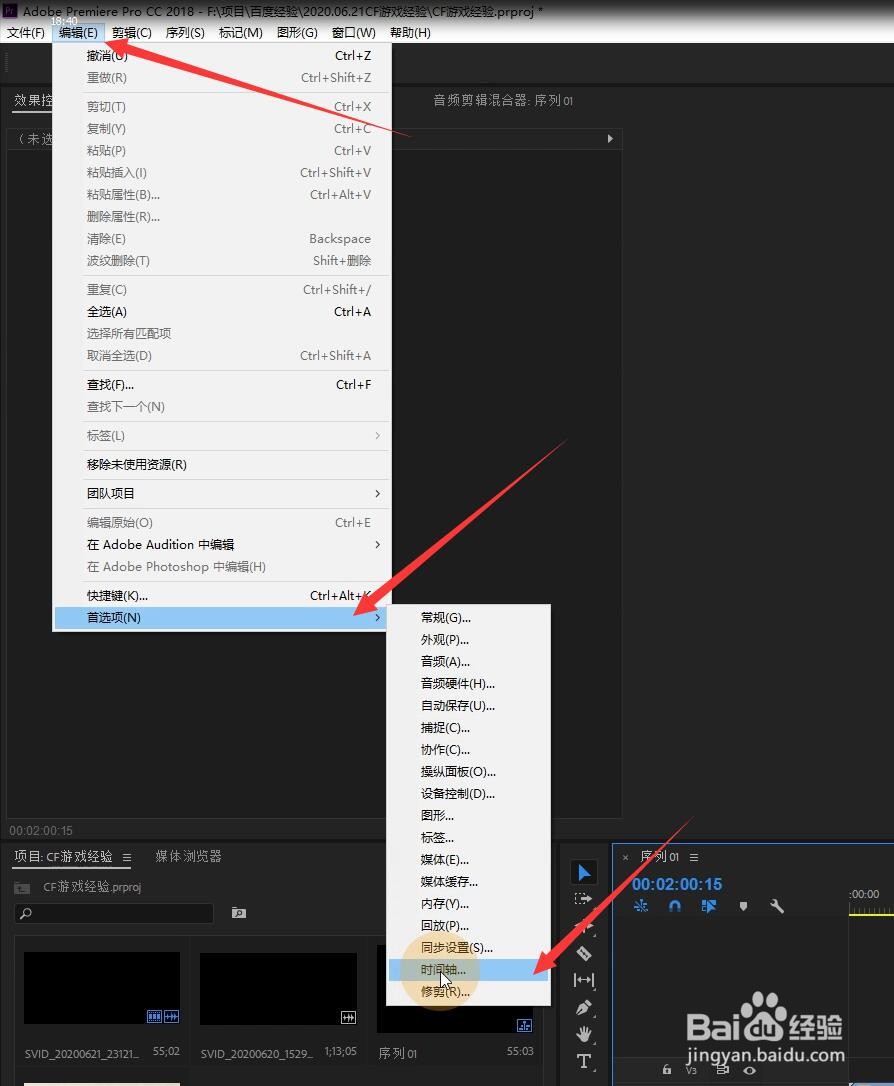Open 设备控制(D)... preferences

[x=468, y=794]
